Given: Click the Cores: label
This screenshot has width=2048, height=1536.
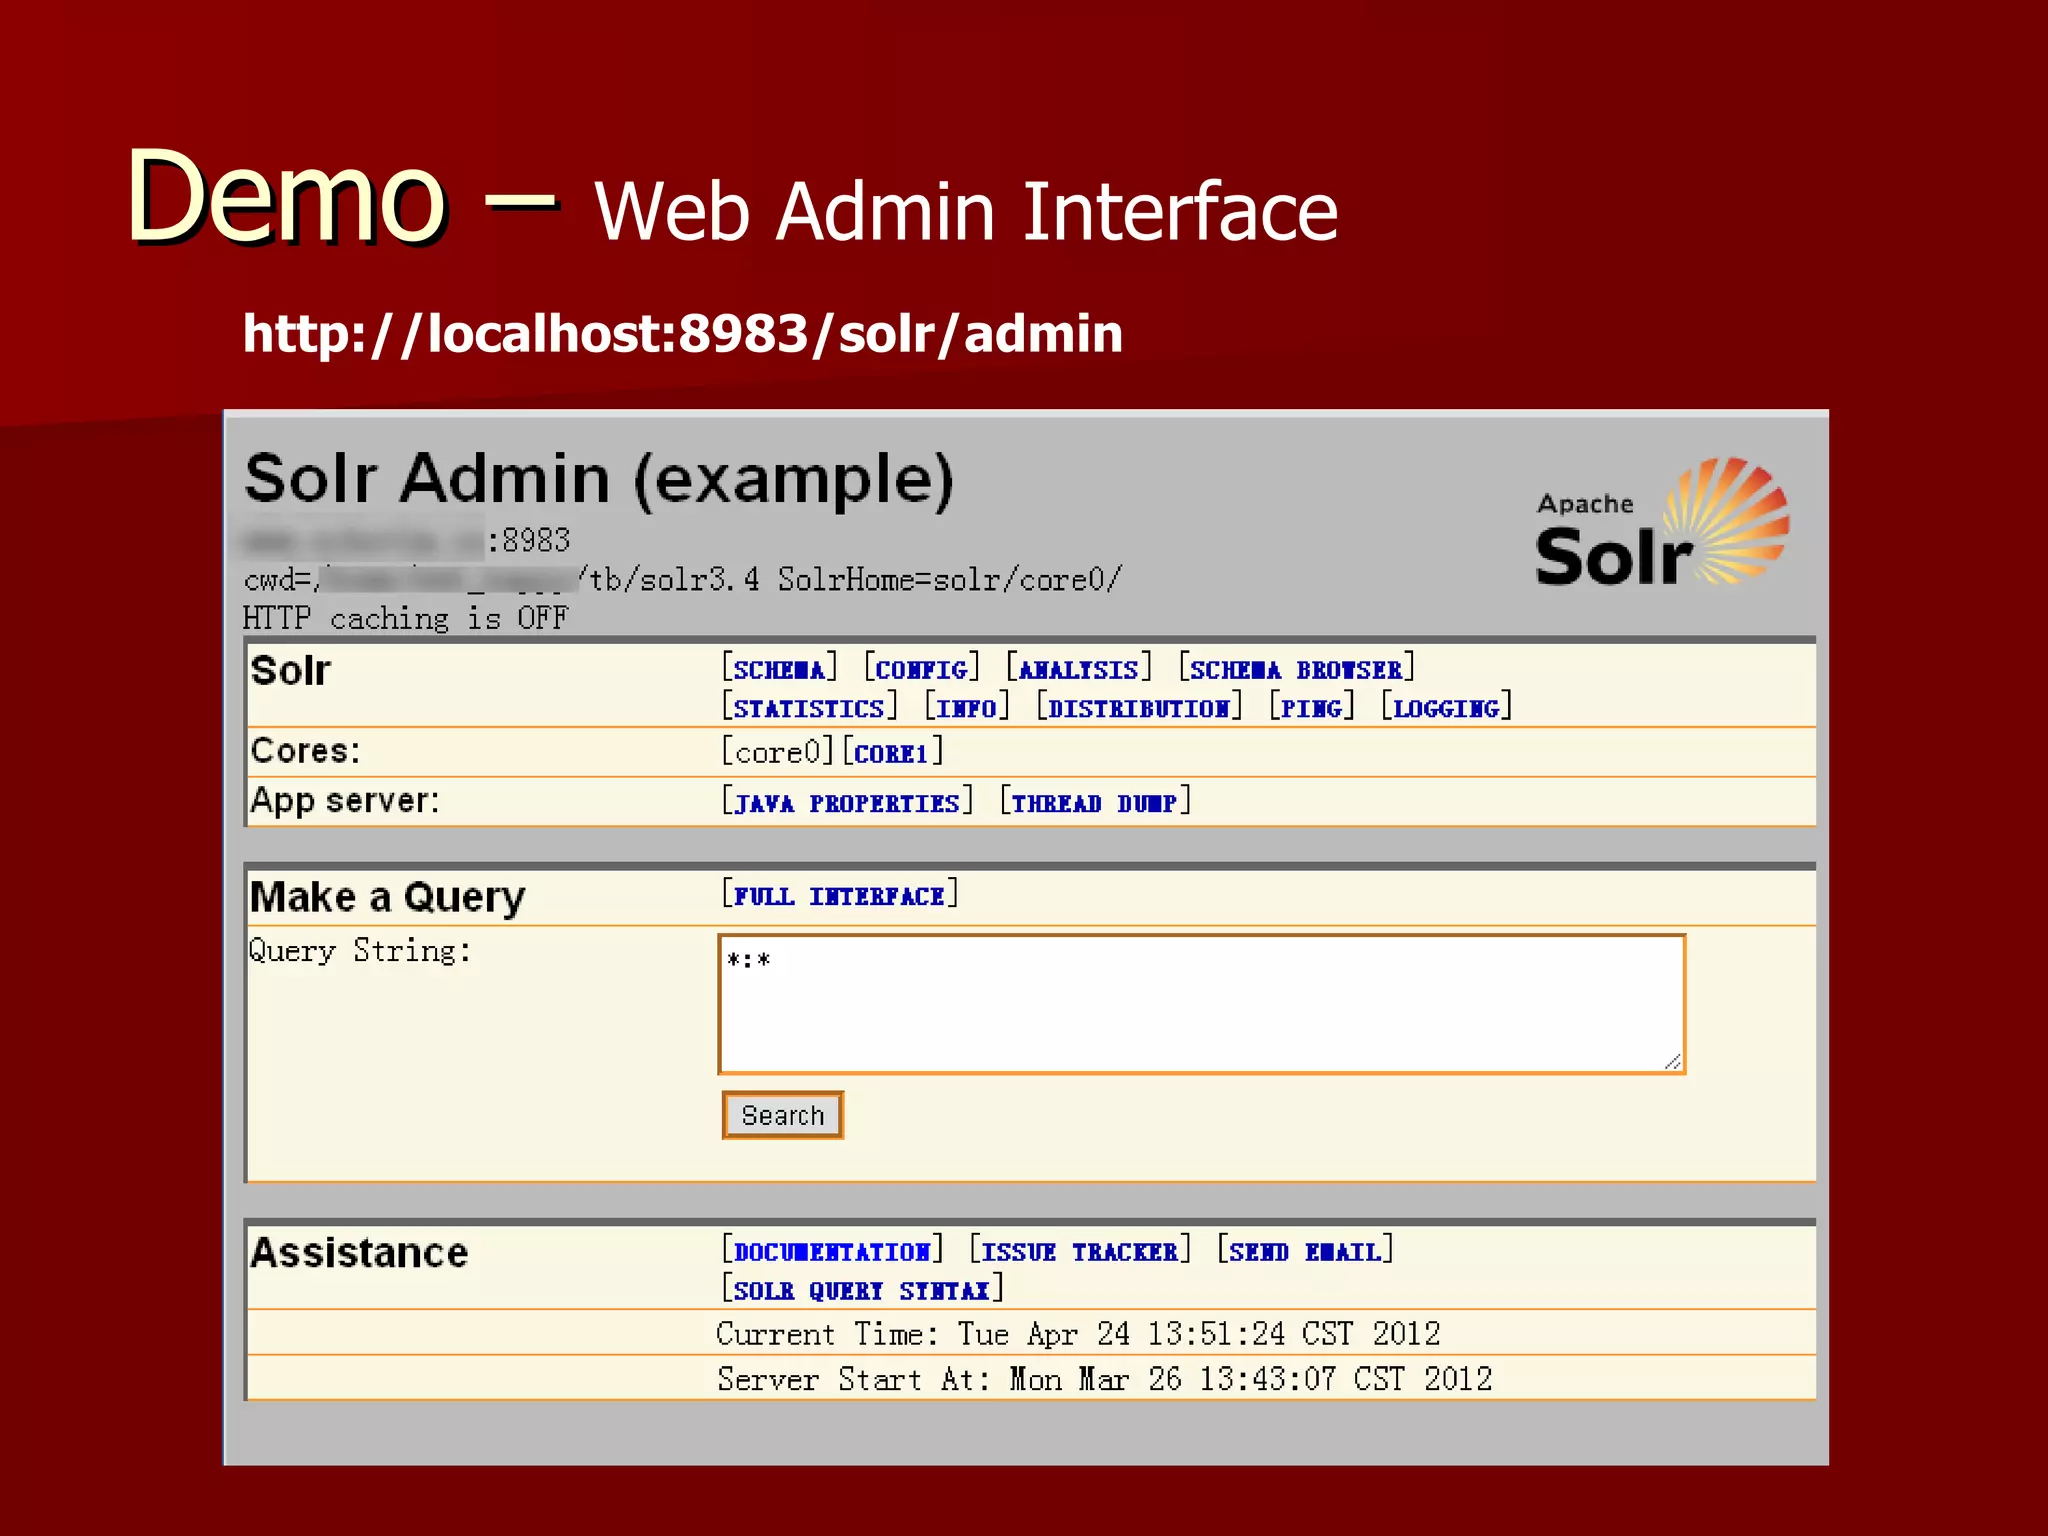Looking at the screenshot, I should click(305, 751).
